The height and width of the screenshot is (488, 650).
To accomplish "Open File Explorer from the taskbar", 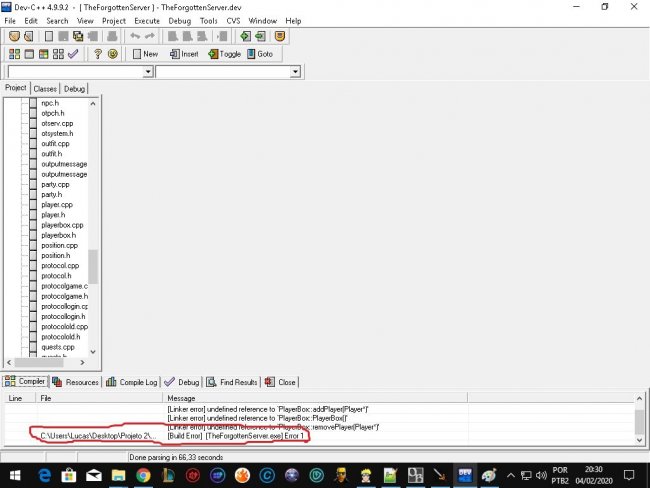I will (118, 475).
